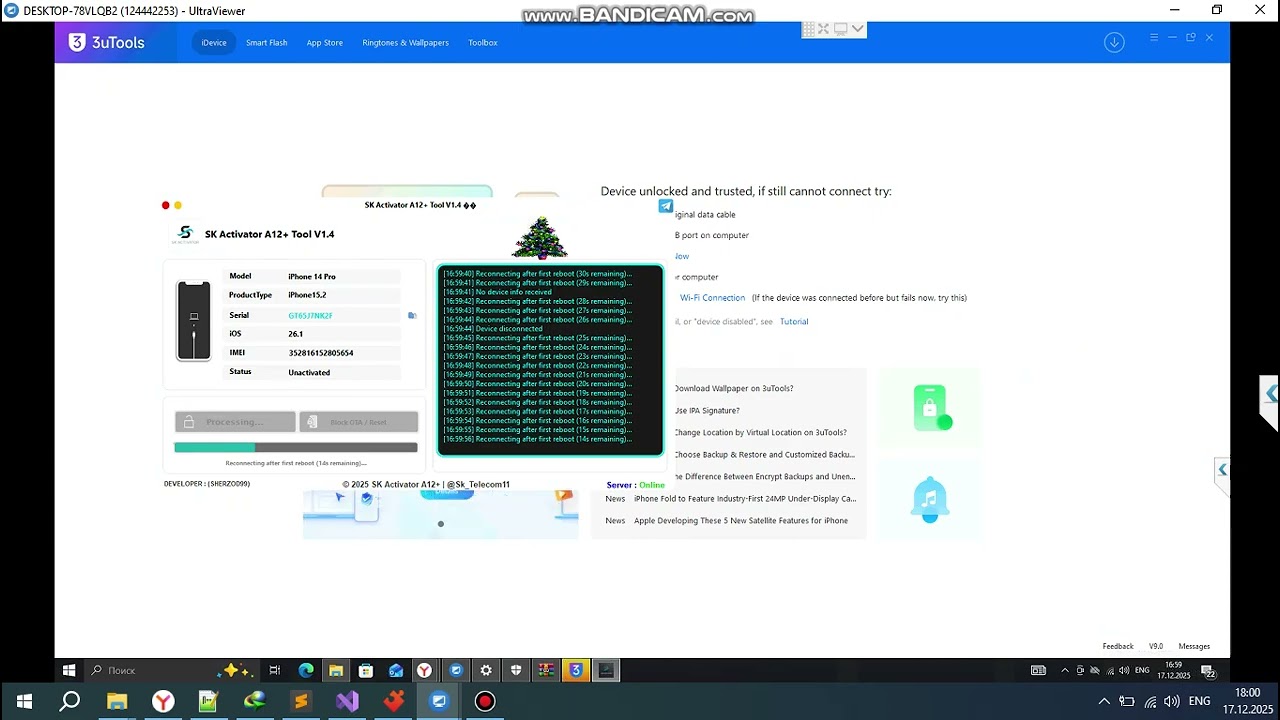Viewport: 1280px width, 720px height.
Task: Open Bandicam recorder in local taskbar
Action: pos(485,701)
